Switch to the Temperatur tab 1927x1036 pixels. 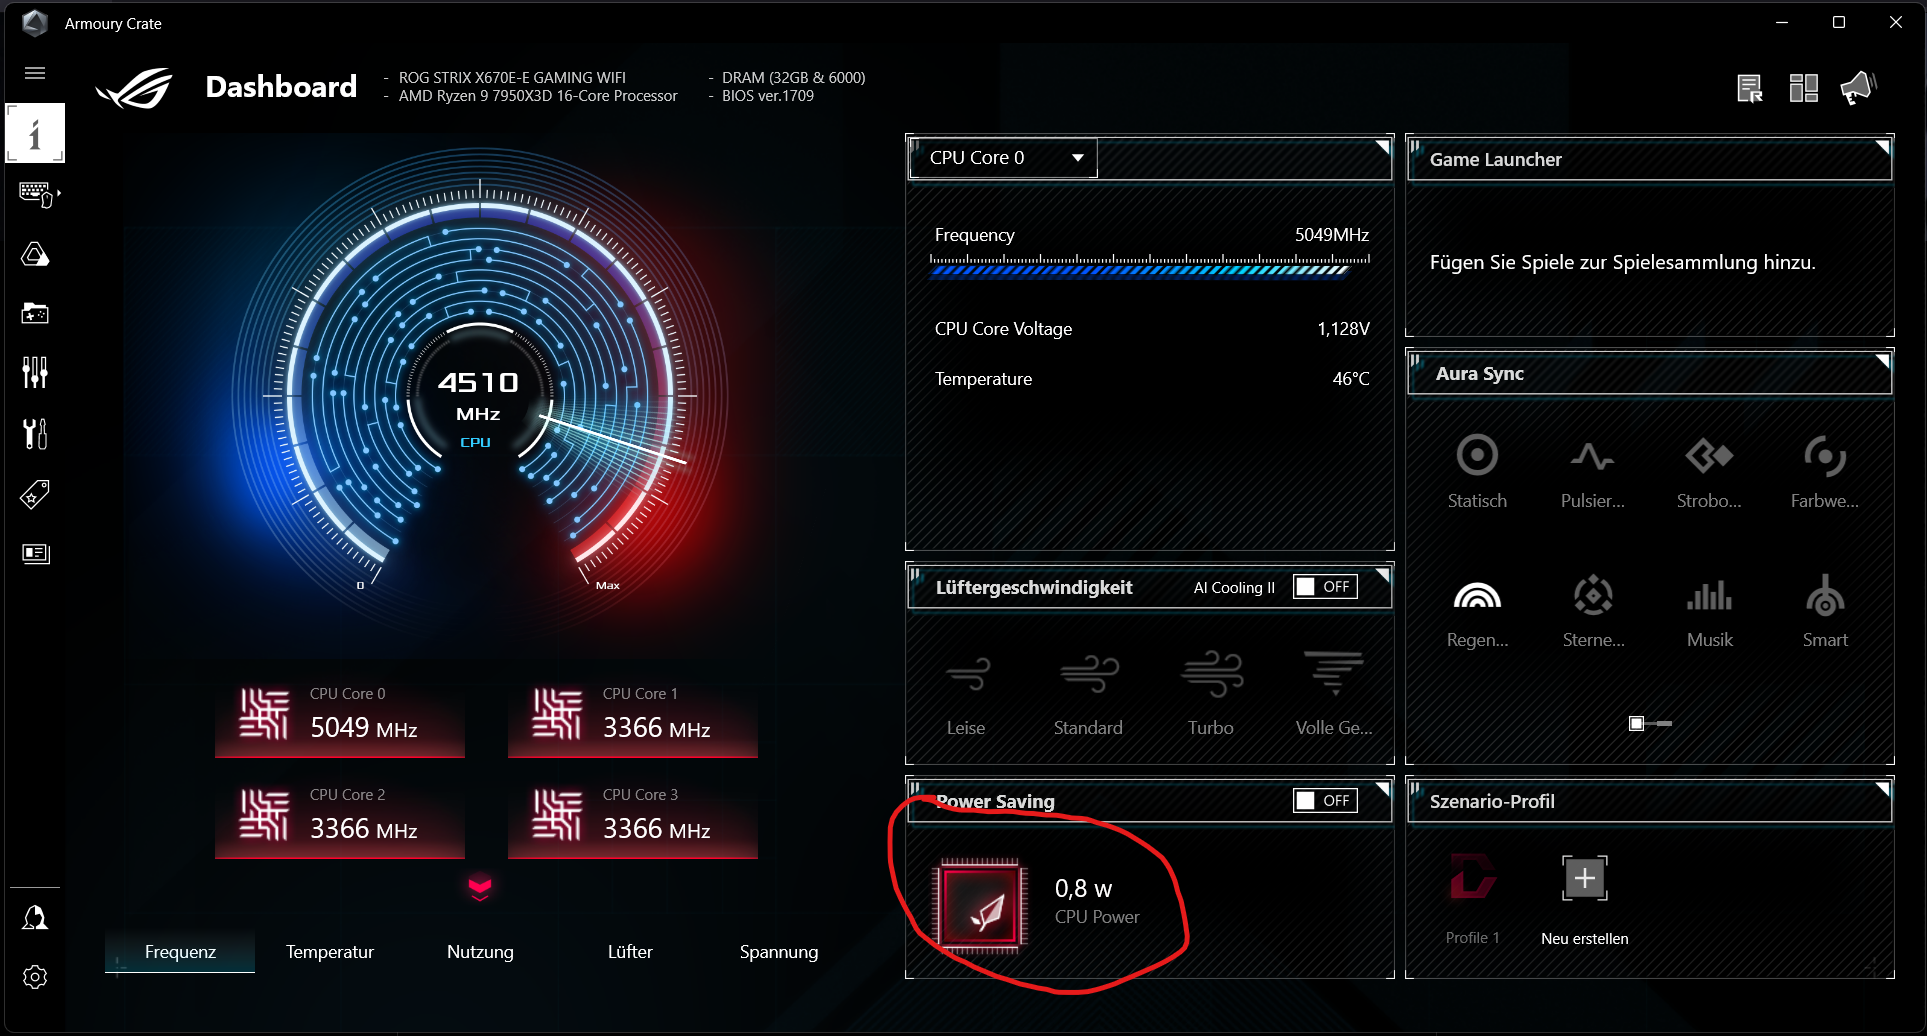330,952
